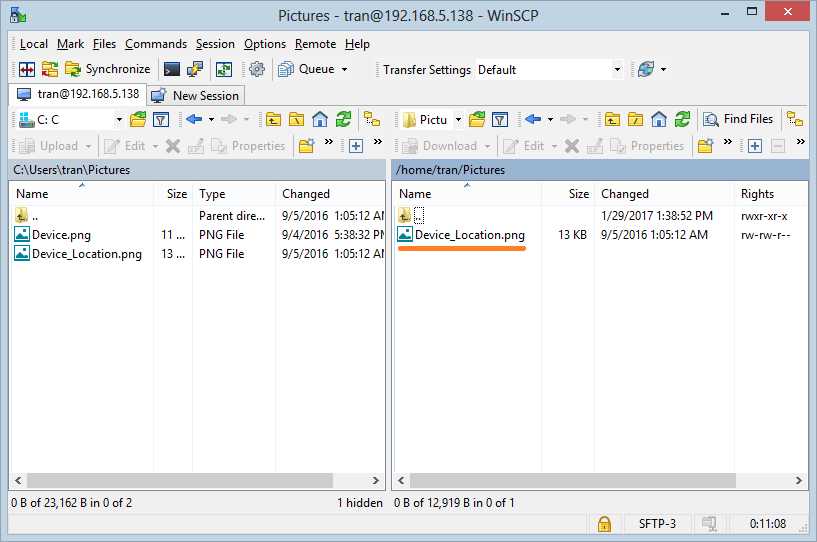Screen dimensions: 817x542
Task: Open the Files menu
Action: (104, 44)
